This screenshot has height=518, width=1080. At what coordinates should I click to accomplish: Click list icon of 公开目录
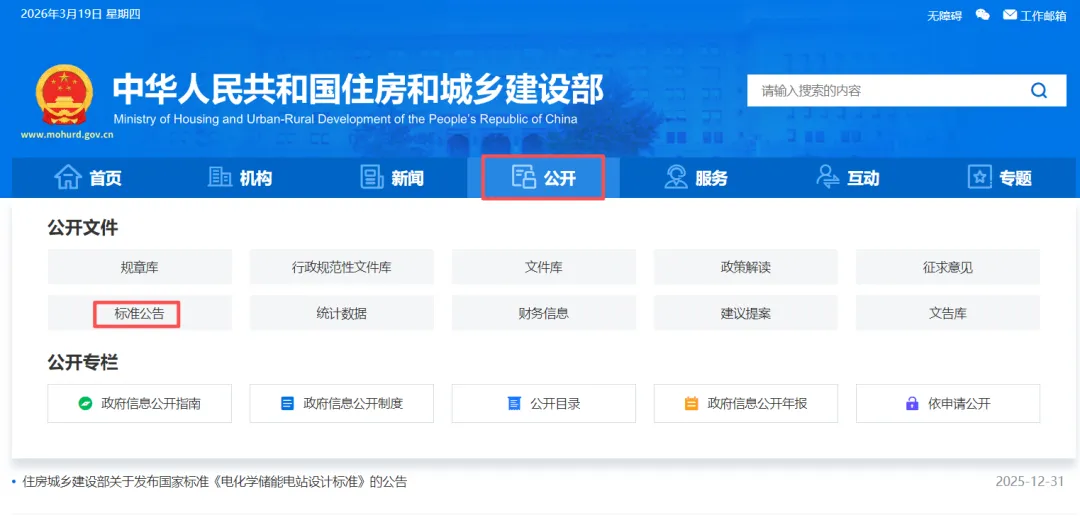[x=514, y=404]
